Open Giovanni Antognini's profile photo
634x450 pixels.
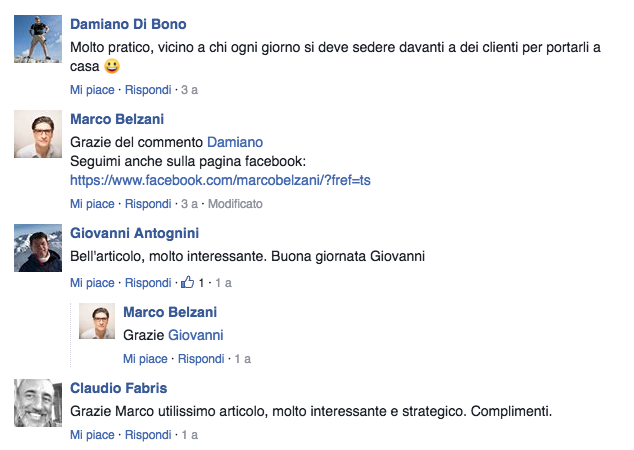click(x=38, y=248)
